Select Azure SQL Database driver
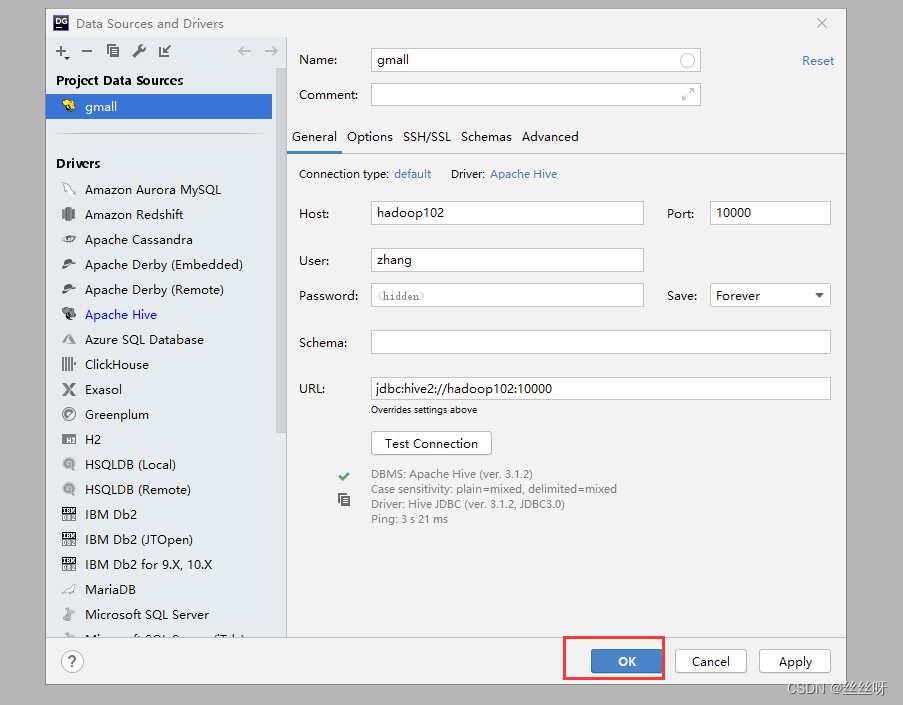Image resolution: width=903 pixels, height=705 pixels. (x=144, y=340)
